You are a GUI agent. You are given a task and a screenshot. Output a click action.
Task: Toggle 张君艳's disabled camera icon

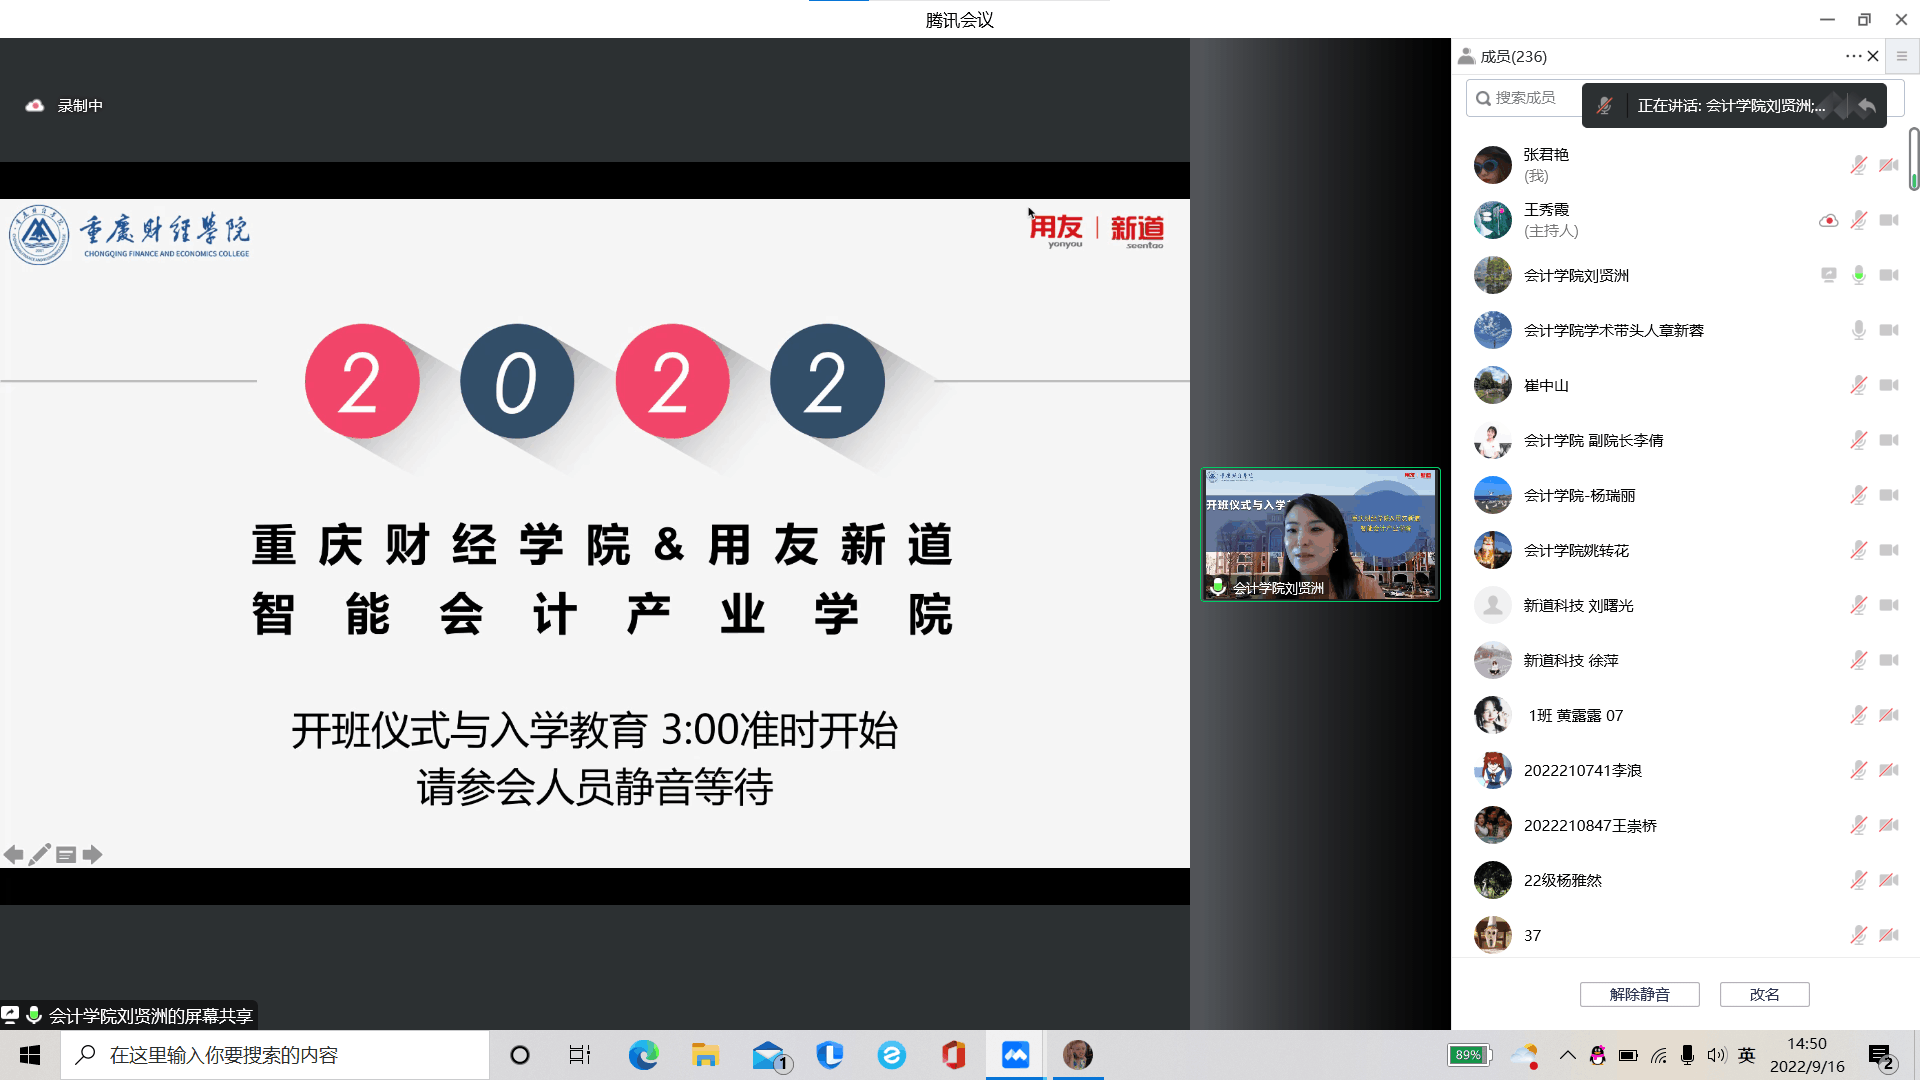pos(1888,165)
